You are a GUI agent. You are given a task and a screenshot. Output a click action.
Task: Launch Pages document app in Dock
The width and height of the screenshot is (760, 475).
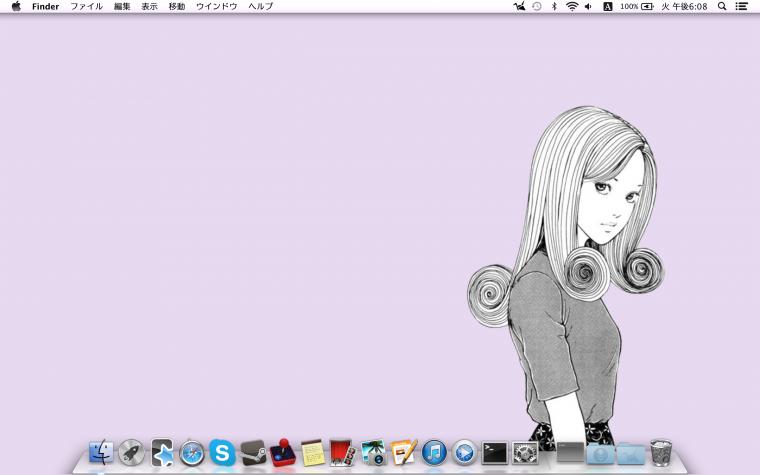click(403, 453)
